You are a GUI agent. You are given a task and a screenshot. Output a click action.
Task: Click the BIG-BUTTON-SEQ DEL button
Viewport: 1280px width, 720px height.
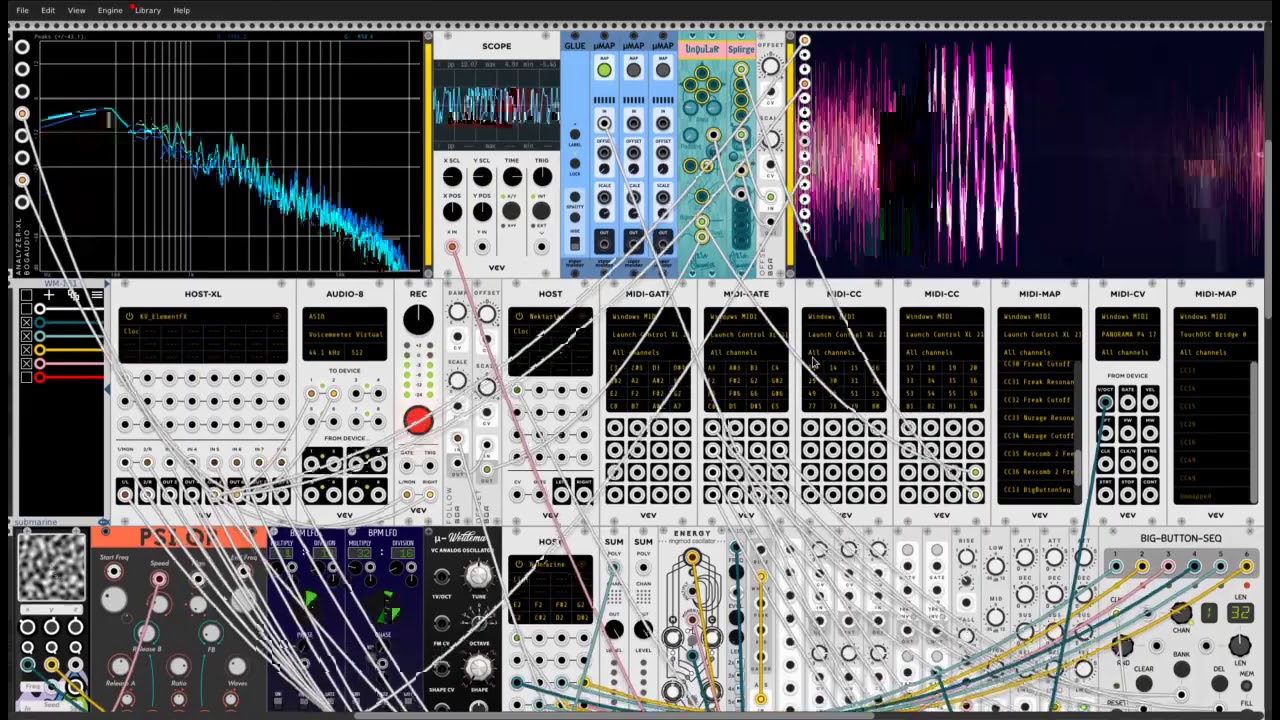1219,683
